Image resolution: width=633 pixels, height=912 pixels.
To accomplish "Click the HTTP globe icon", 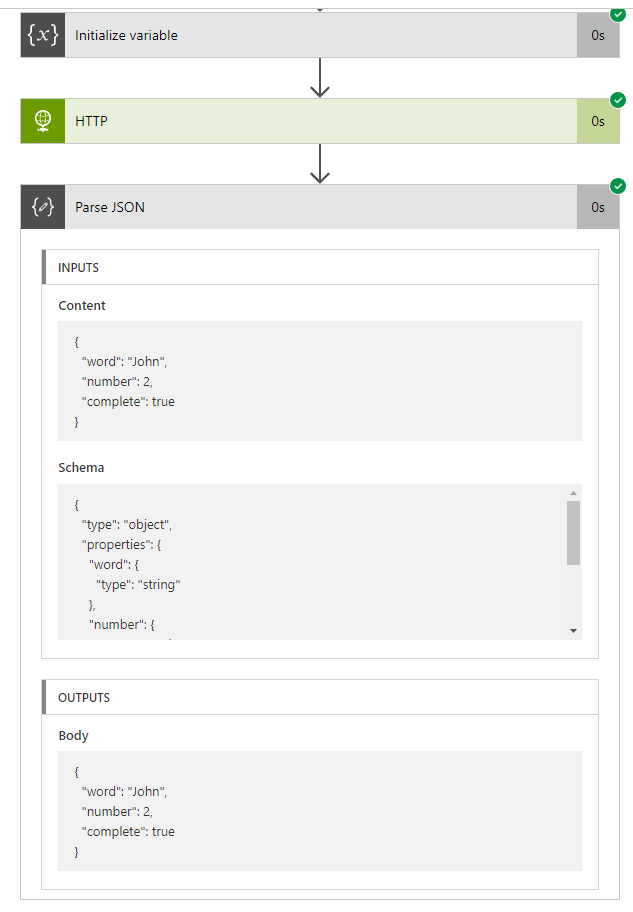I will click(x=43, y=121).
